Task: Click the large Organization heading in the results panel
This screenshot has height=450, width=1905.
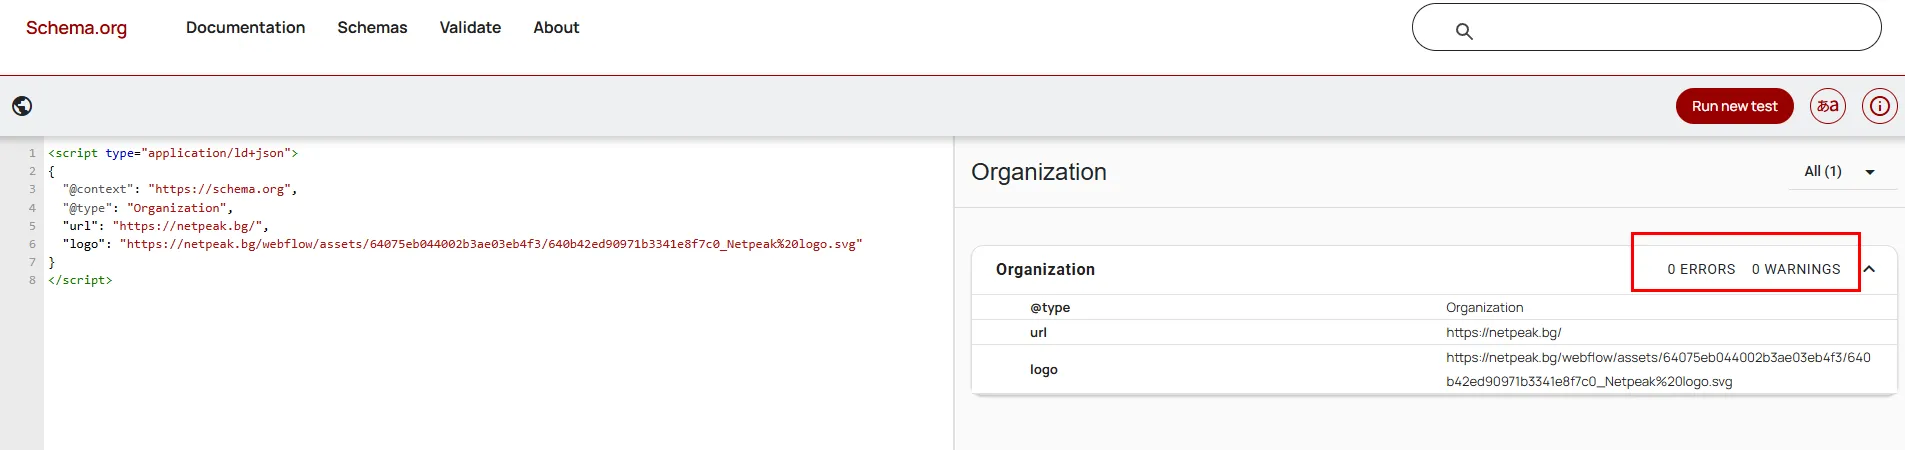Action: (x=1038, y=172)
